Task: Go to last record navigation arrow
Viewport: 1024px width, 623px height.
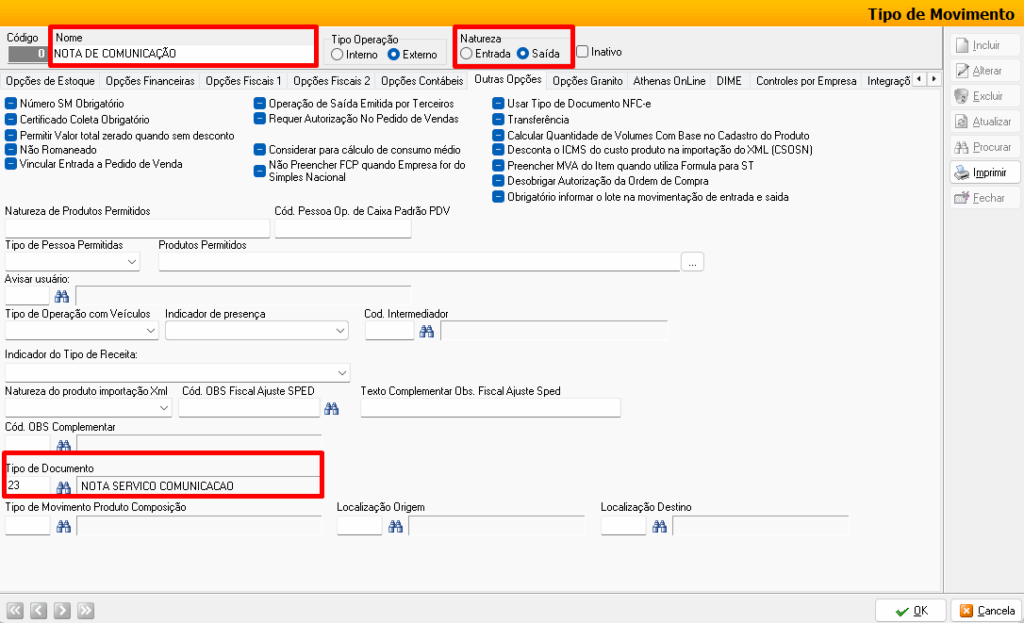Action: 85,609
